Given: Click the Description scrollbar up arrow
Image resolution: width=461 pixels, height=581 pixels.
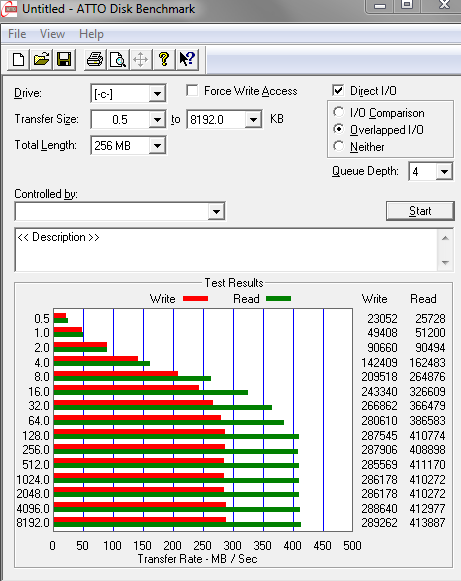Looking at the screenshot, I should tap(445, 238).
